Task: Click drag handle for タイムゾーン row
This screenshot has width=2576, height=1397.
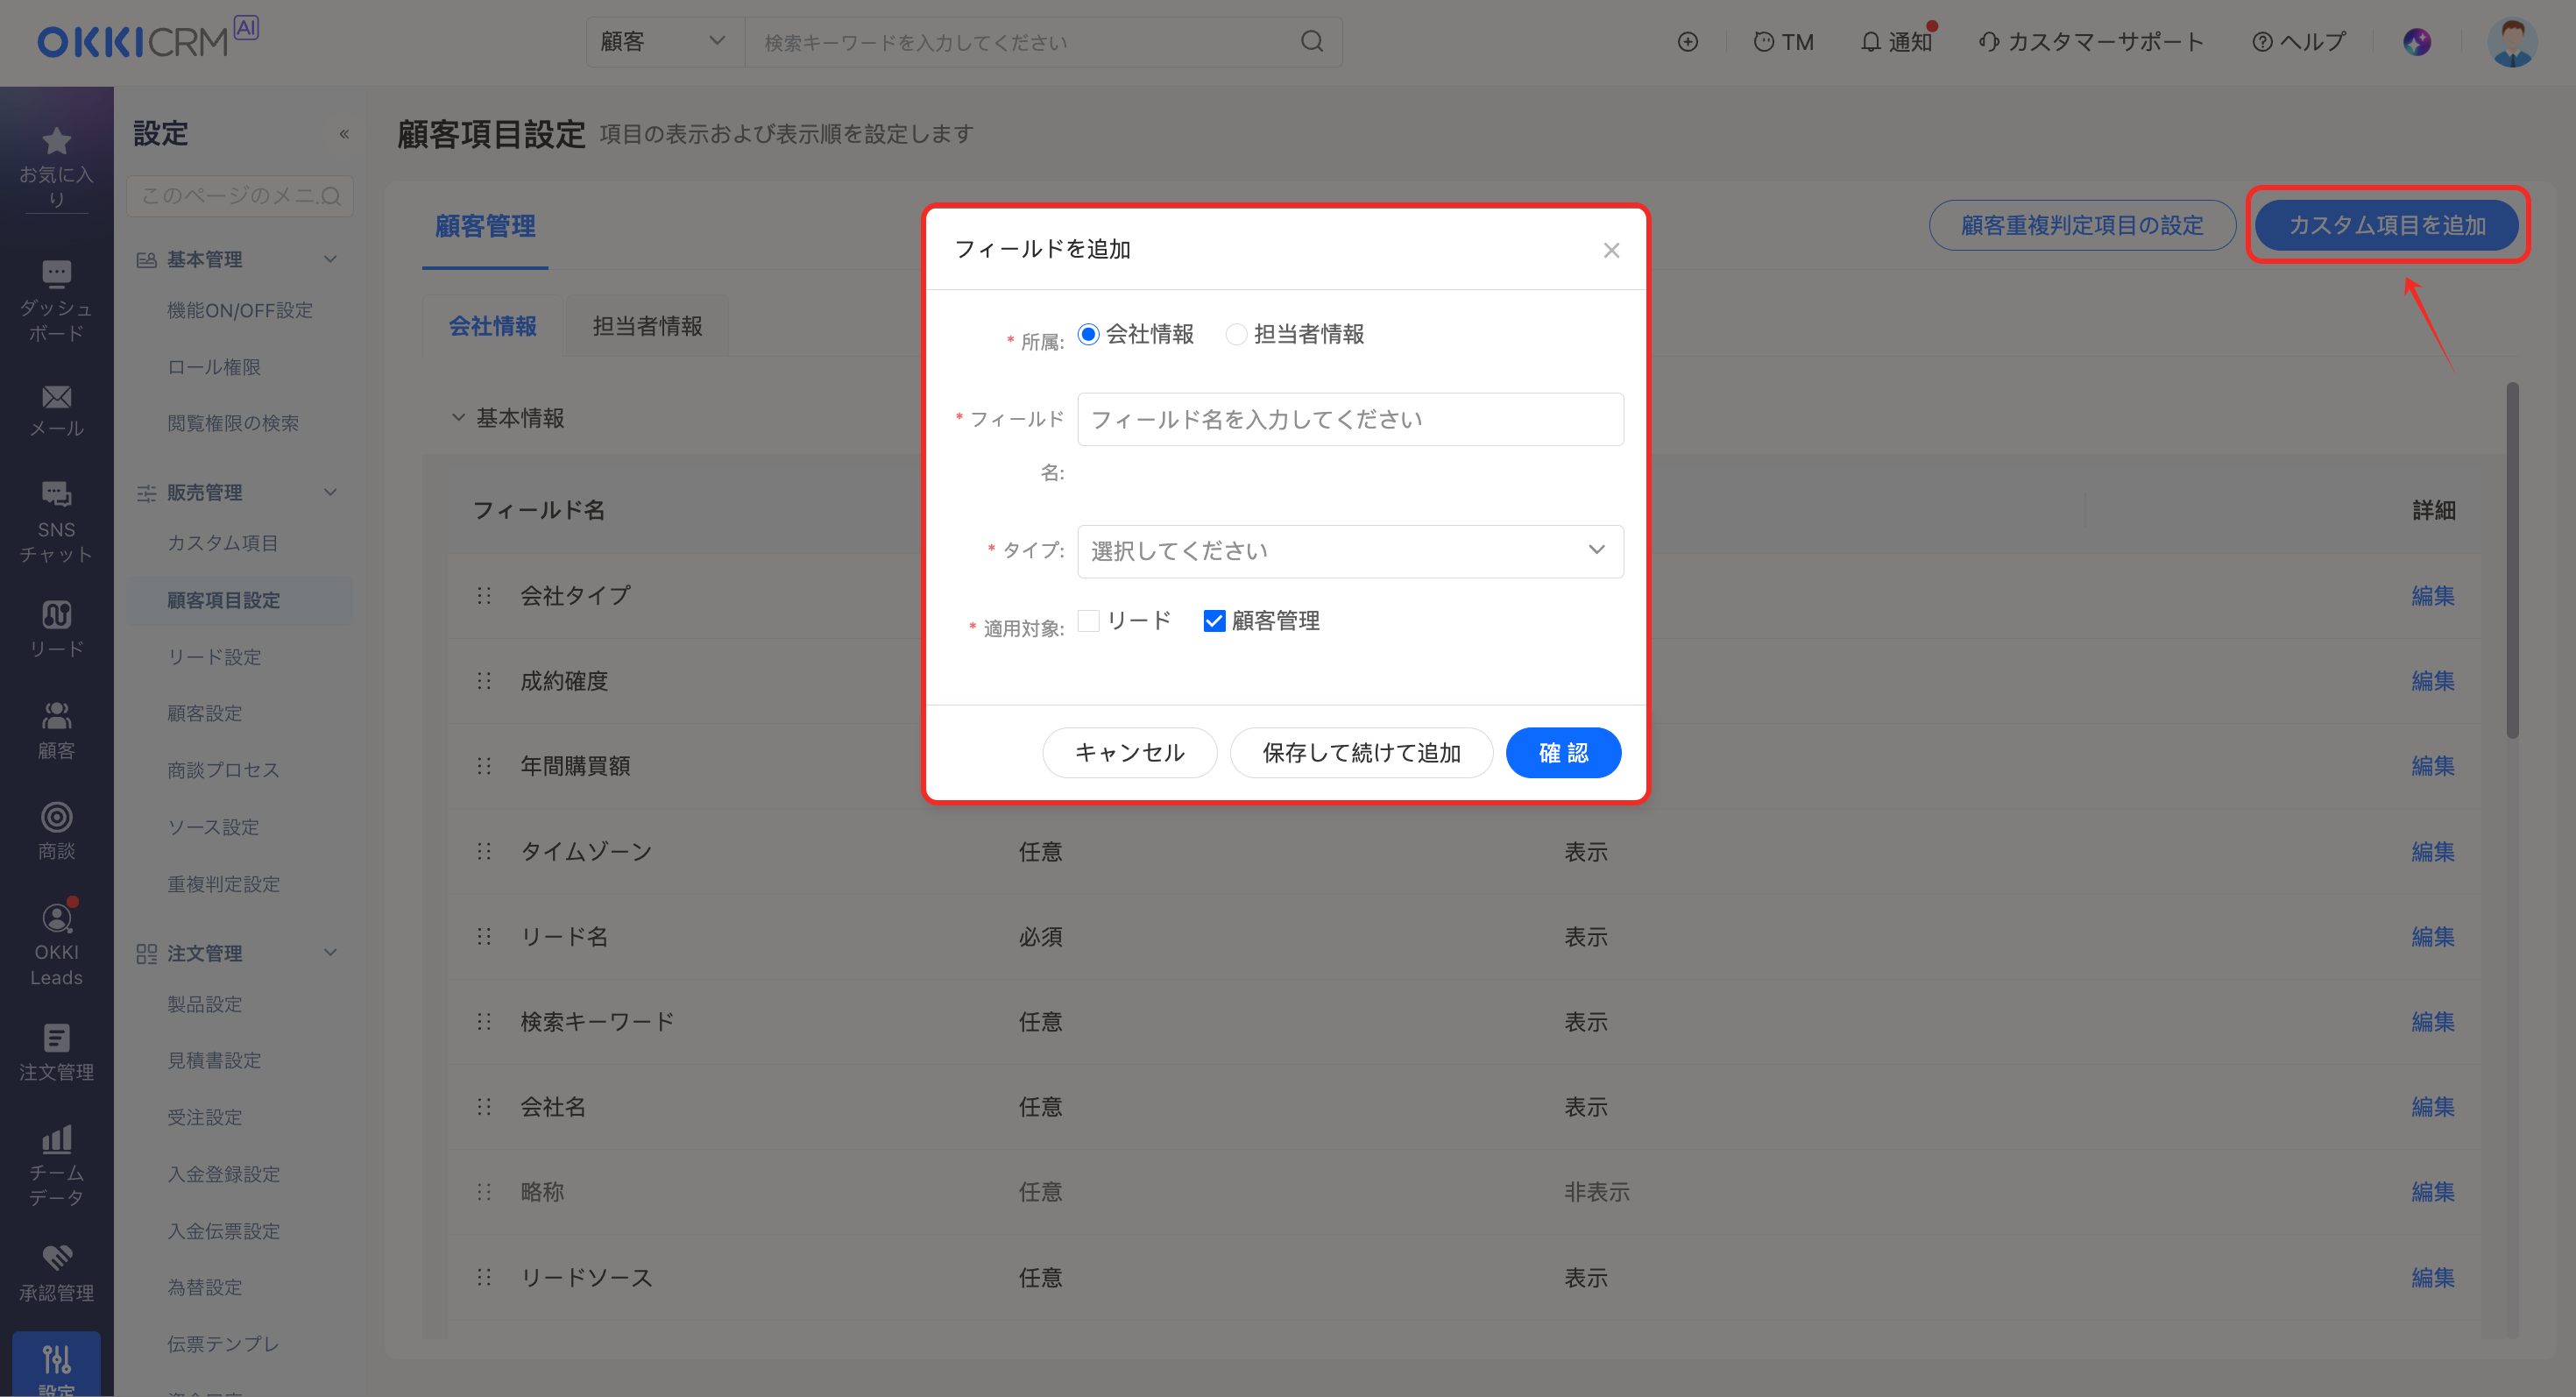Action: 484,851
